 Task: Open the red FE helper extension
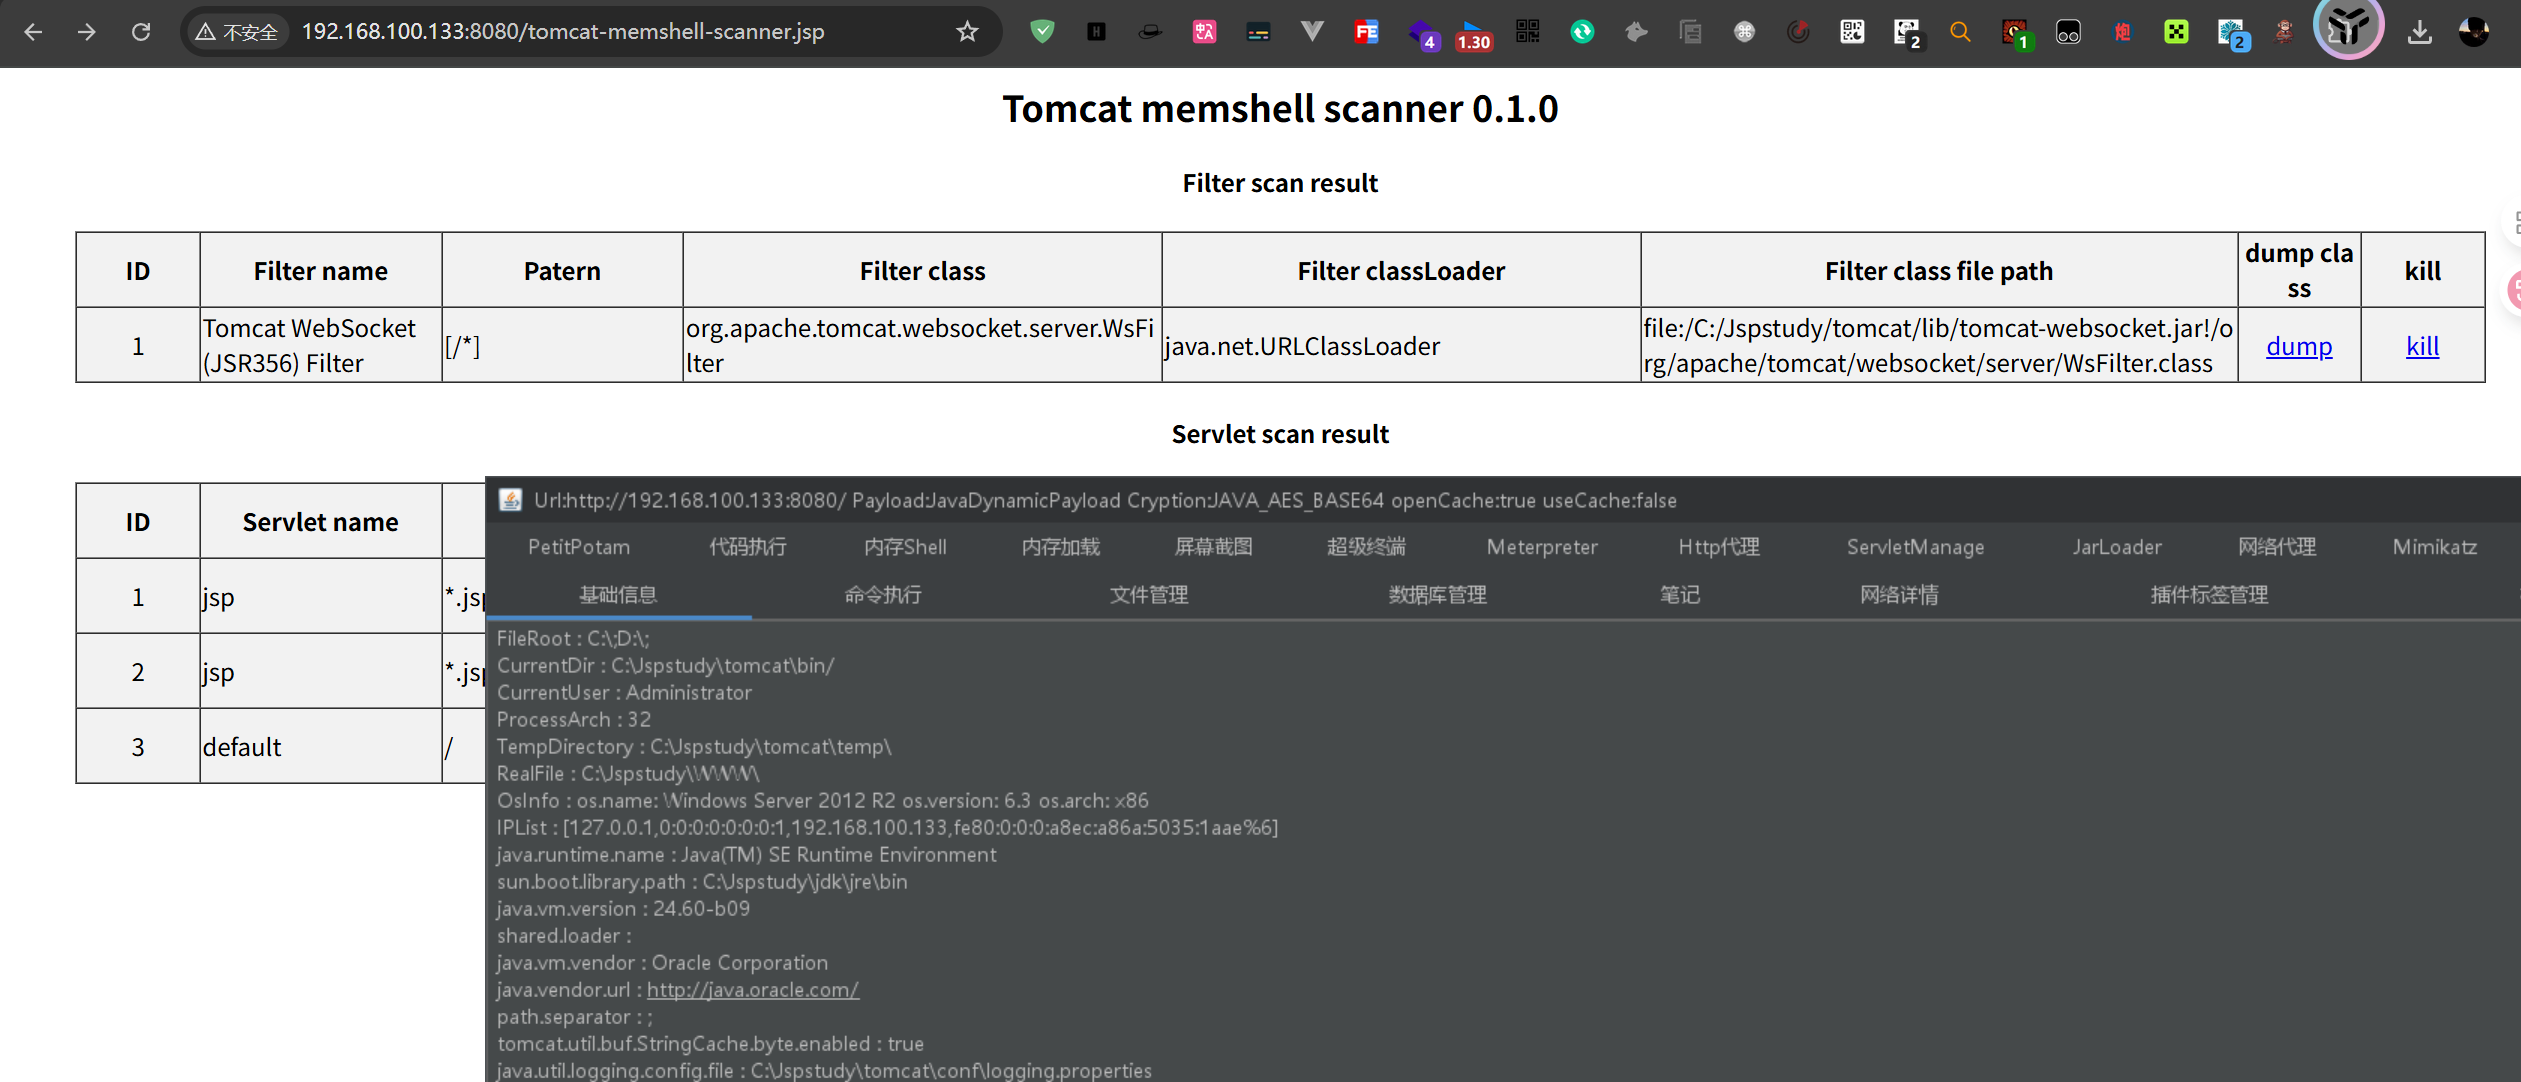click(x=1366, y=32)
